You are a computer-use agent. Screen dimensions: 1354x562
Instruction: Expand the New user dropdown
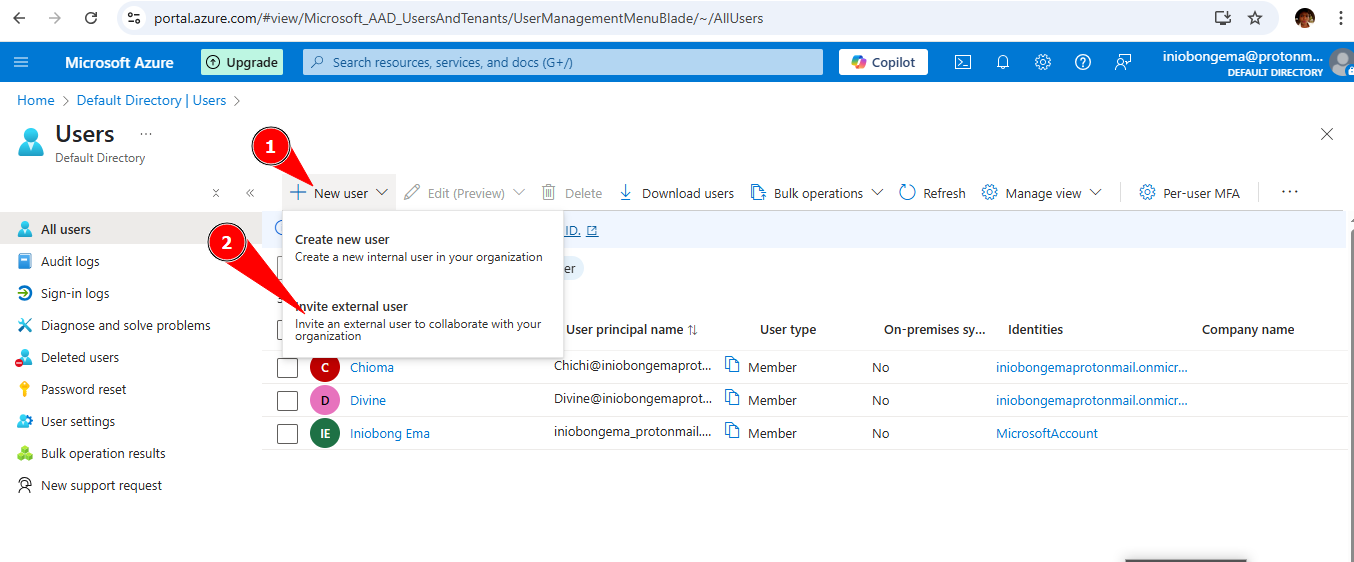coord(382,193)
